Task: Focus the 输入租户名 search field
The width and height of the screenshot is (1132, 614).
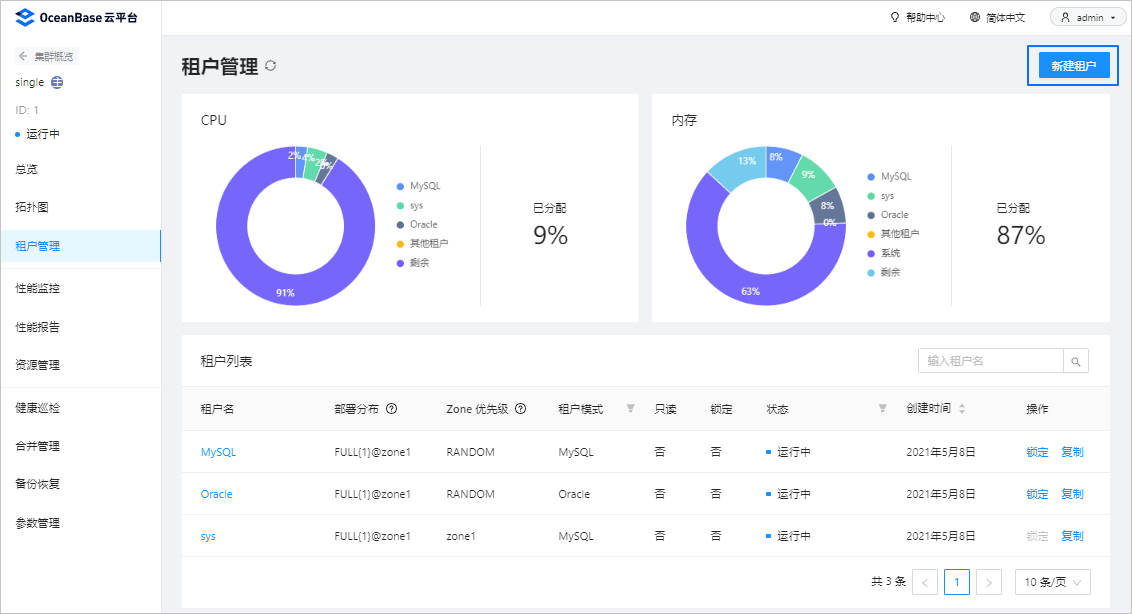Action: (990, 361)
